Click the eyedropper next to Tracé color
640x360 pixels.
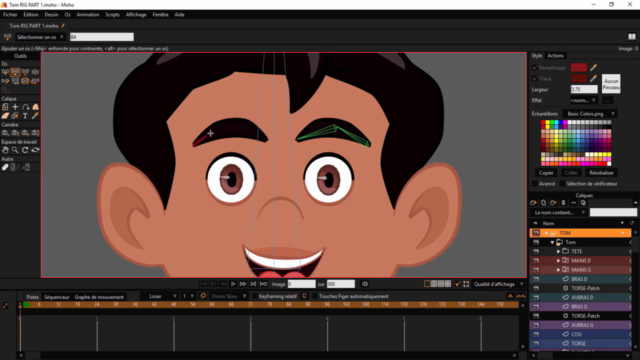point(593,78)
